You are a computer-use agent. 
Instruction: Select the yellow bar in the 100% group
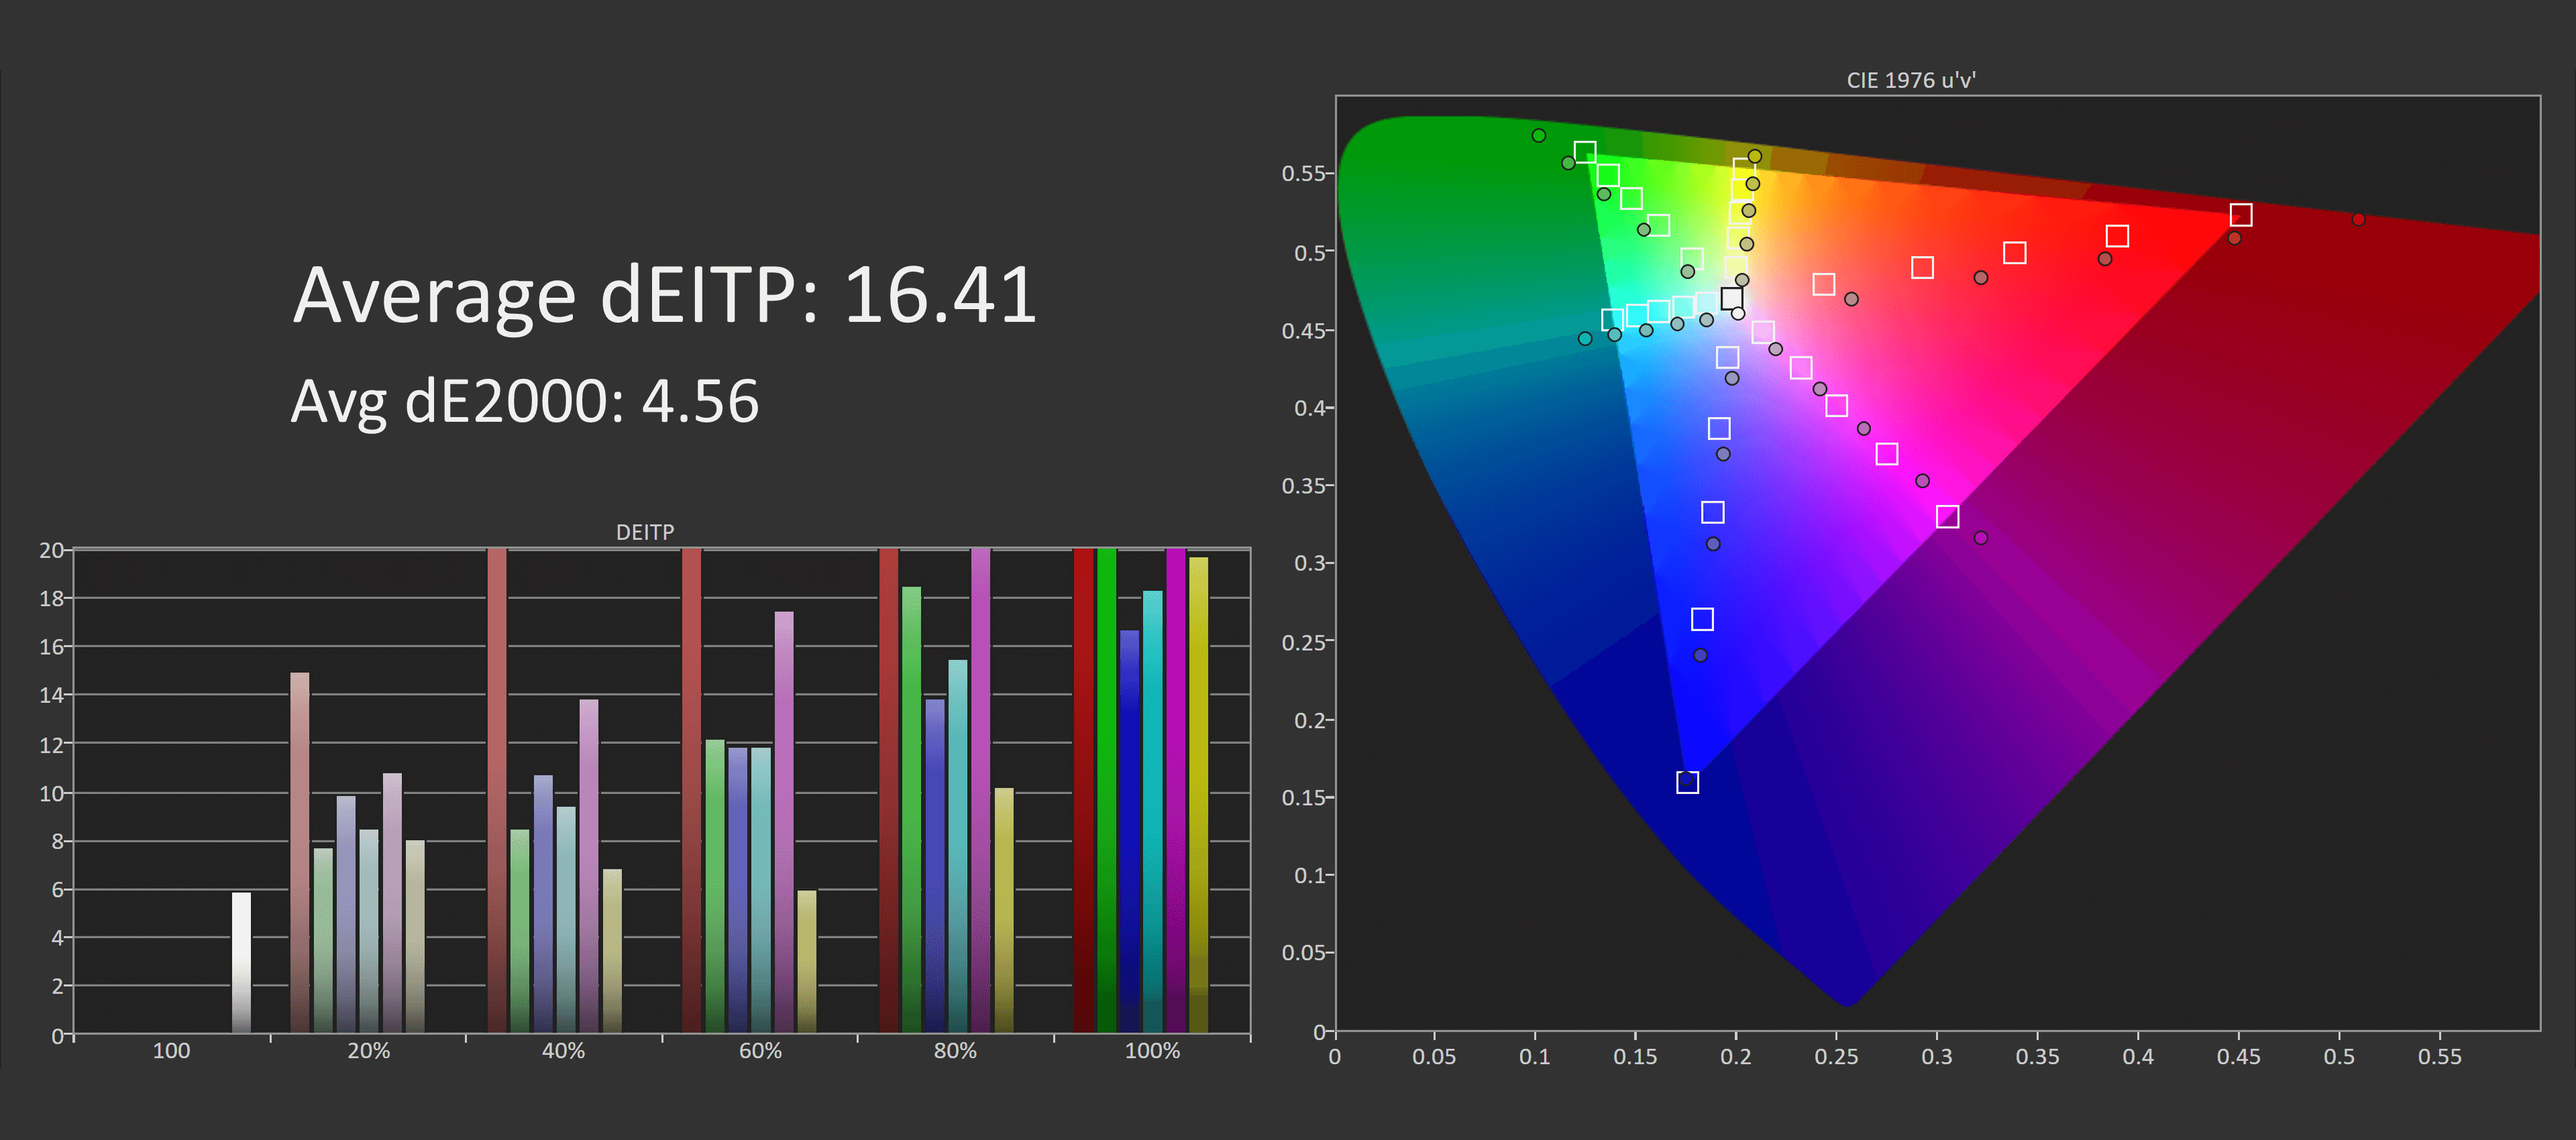(1199, 795)
